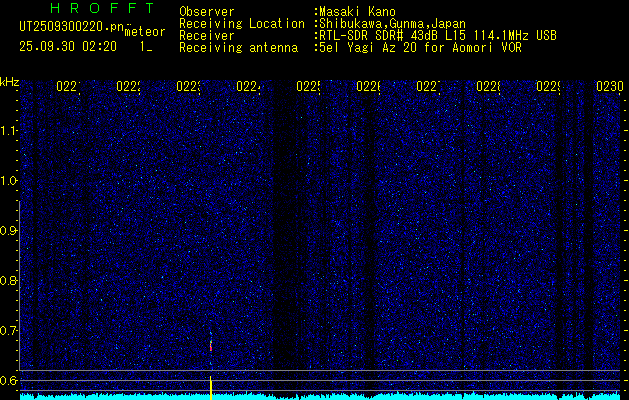Click the 0225 time axis label

[x=308, y=86]
